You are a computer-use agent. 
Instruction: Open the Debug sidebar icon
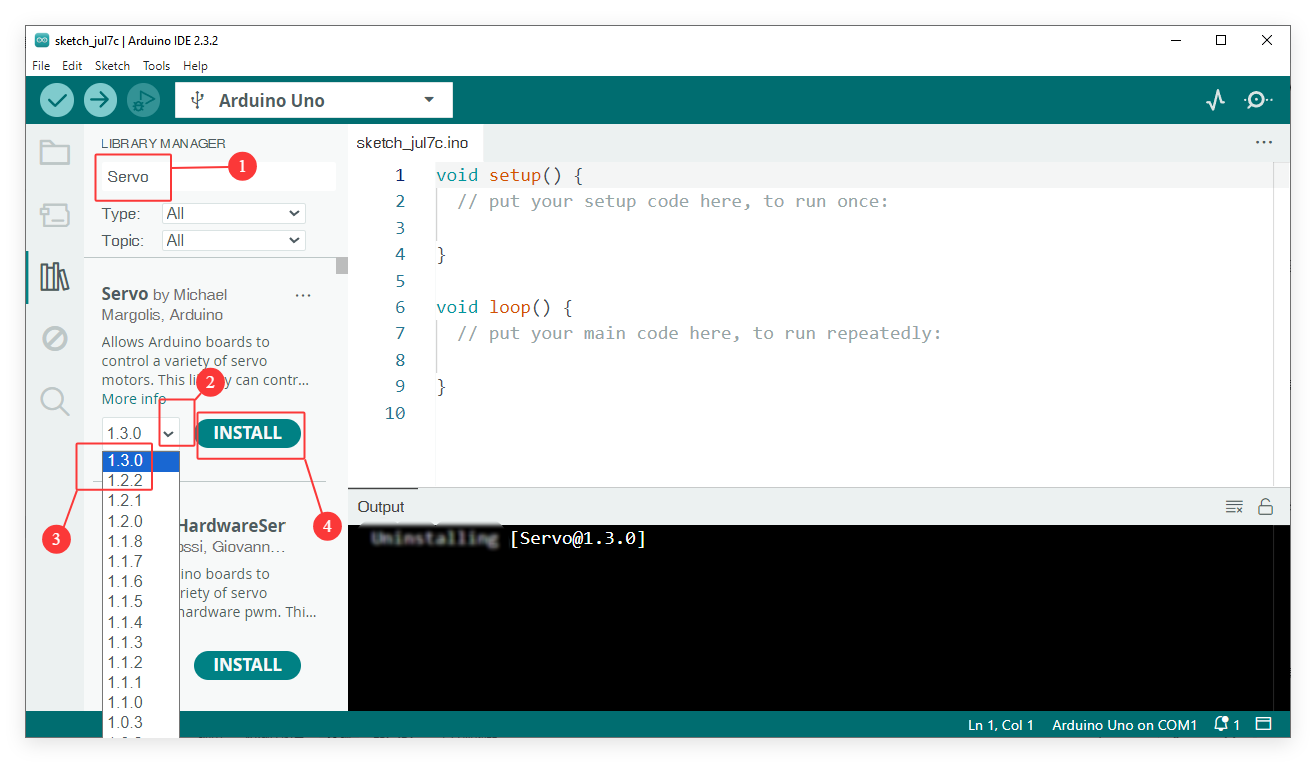[55, 339]
